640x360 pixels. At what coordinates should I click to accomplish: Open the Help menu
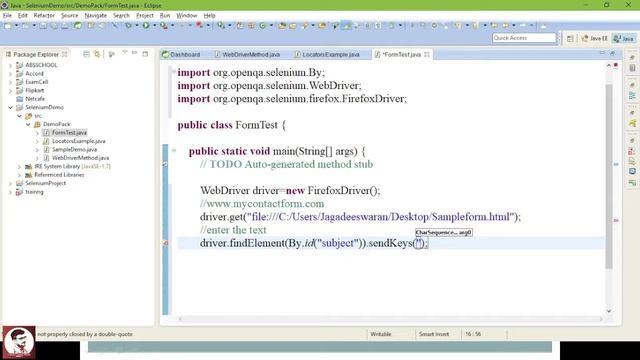tap(209, 16)
